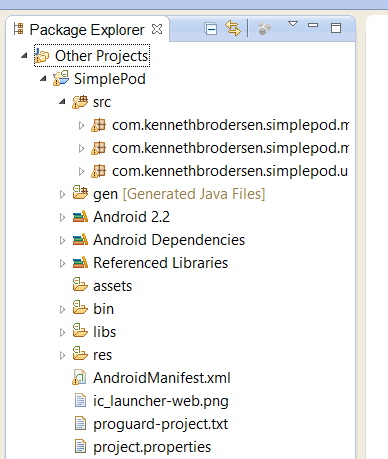Click the res folder icon
388x459 pixels.
coord(80,353)
